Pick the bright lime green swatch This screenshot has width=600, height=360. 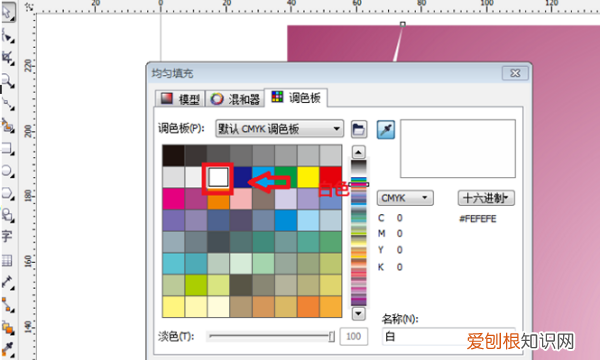[196, 285]
